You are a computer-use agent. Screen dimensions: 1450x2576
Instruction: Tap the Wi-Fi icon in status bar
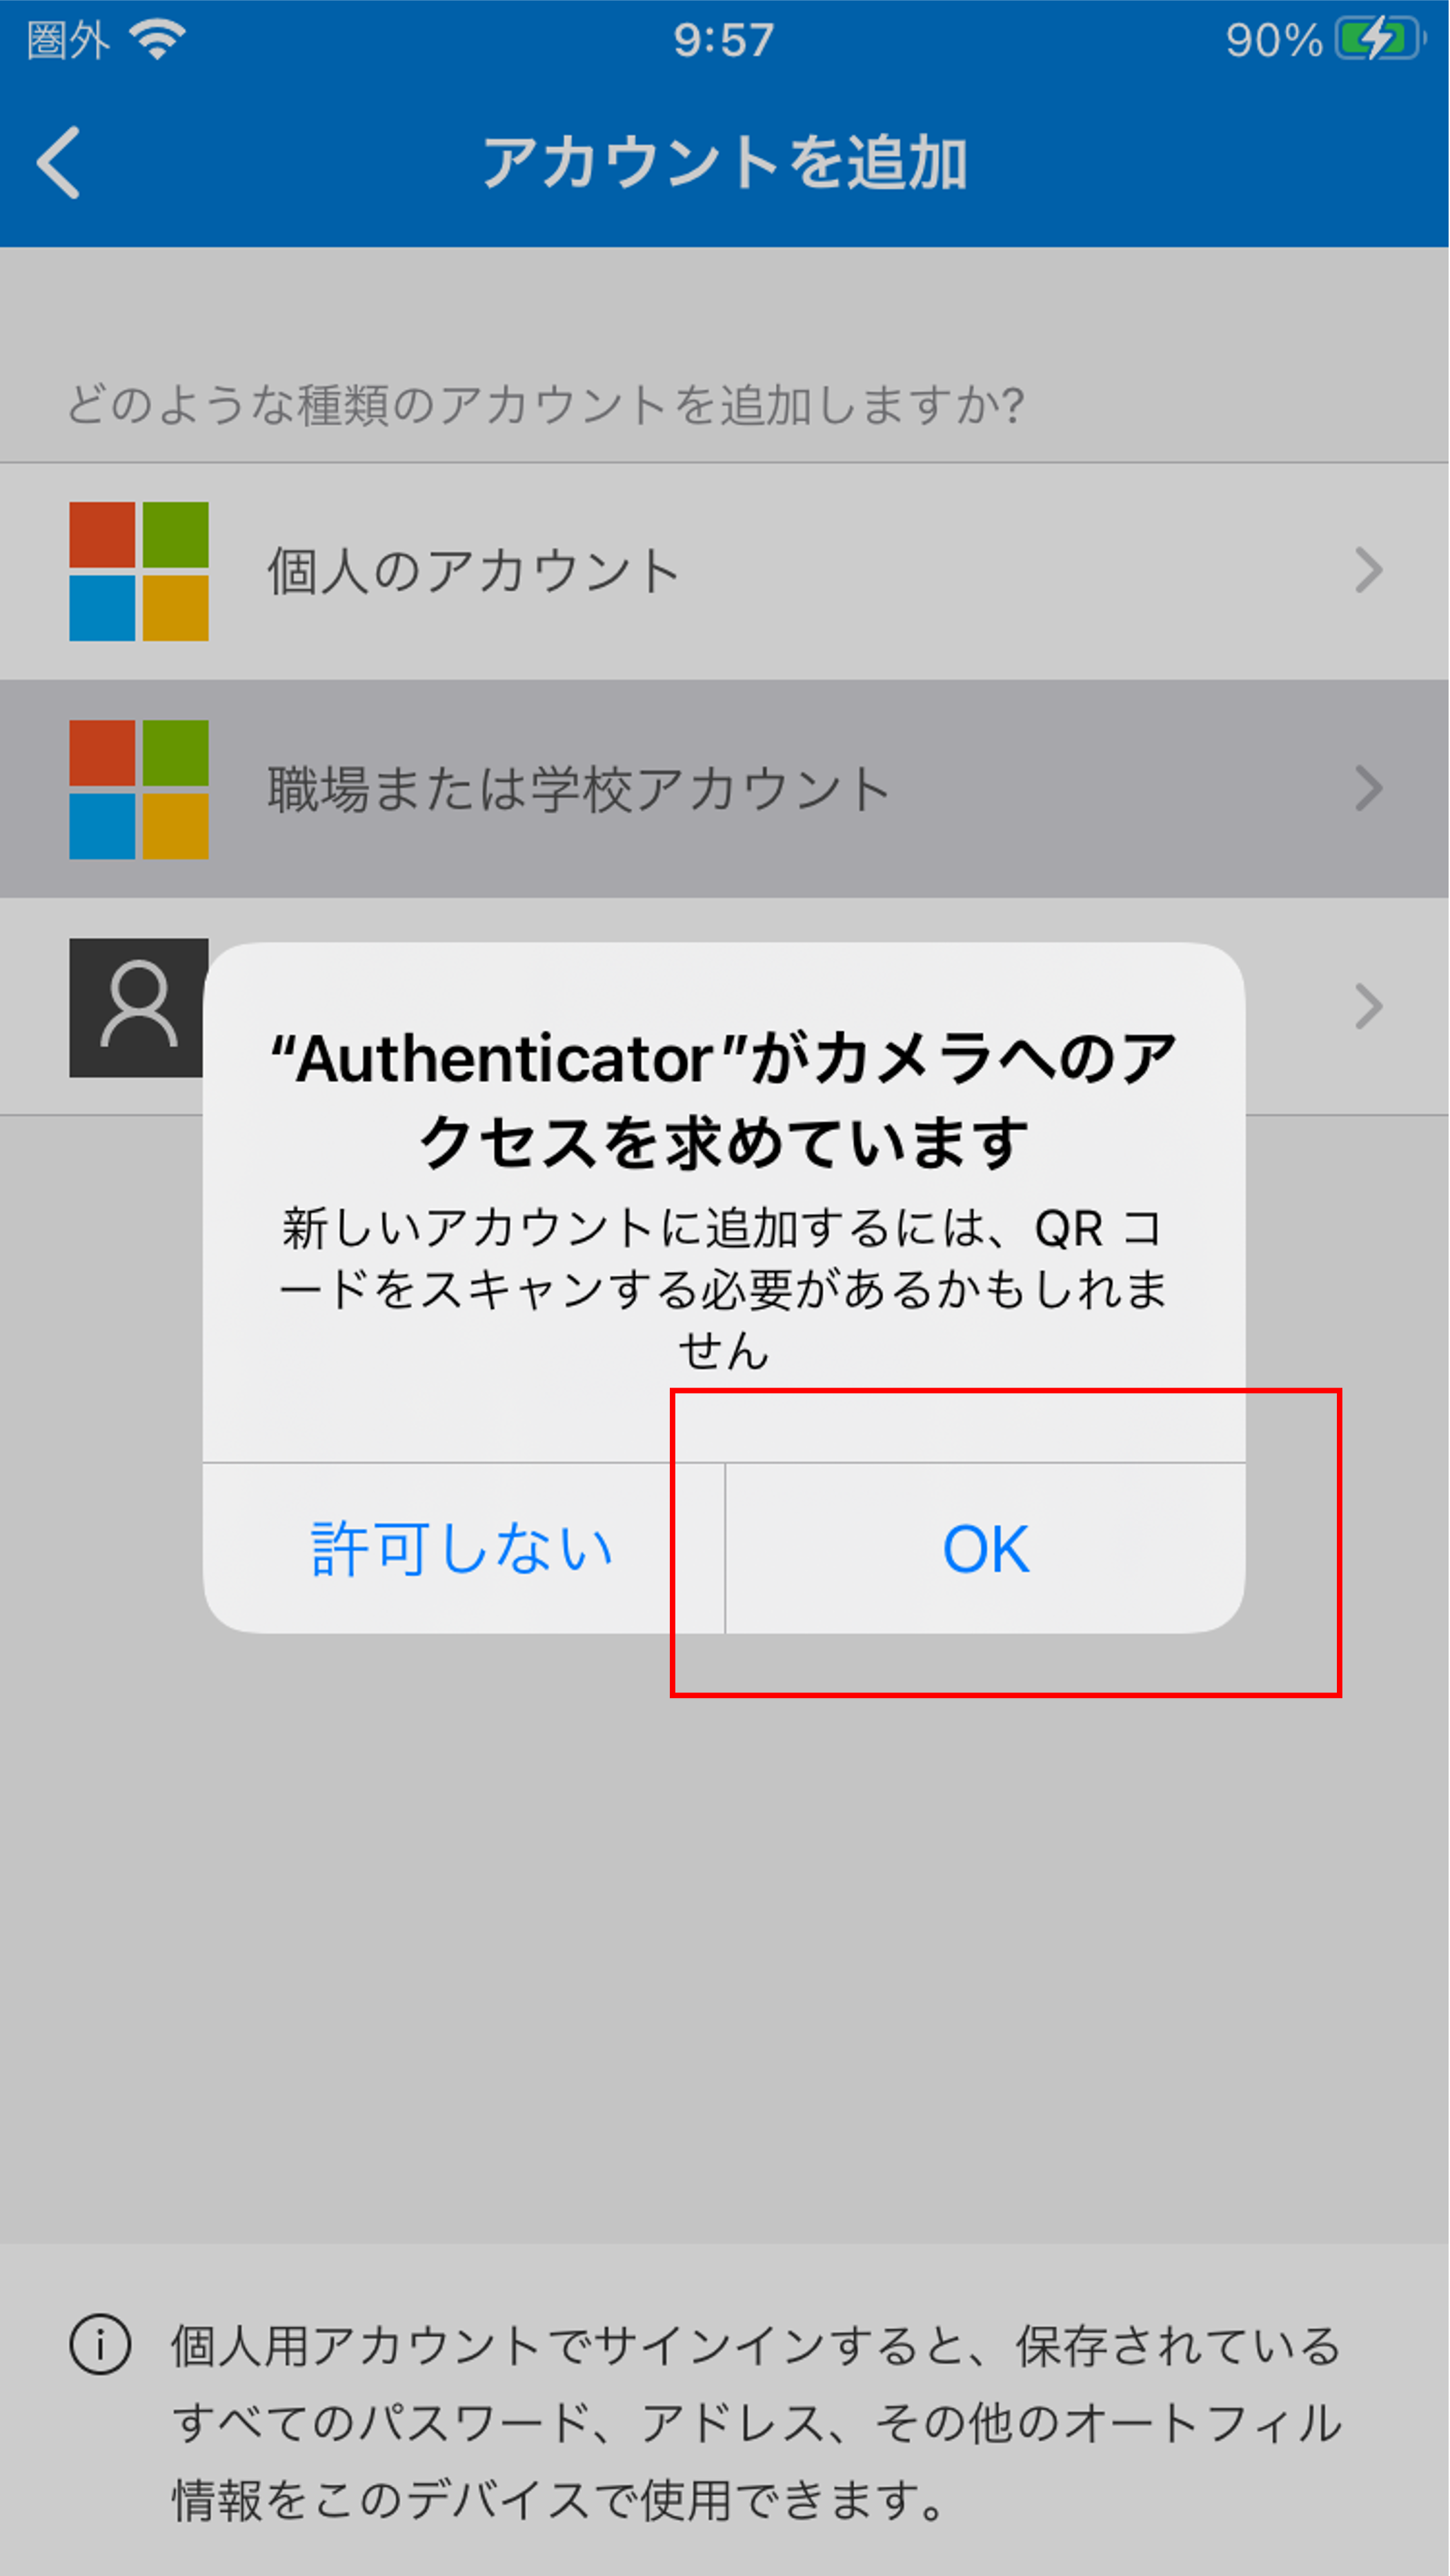click(157, 40)
